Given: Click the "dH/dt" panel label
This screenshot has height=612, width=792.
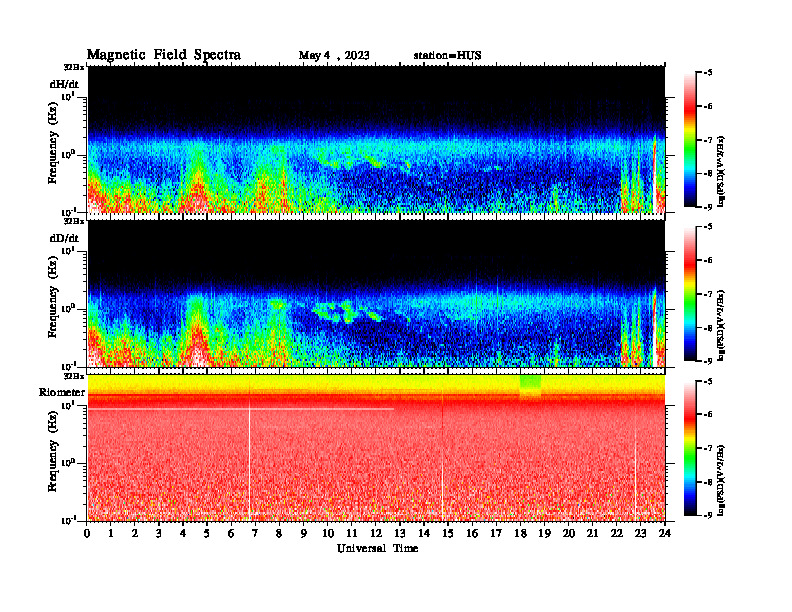Looking at the screenshot, I should click(64, 85).
